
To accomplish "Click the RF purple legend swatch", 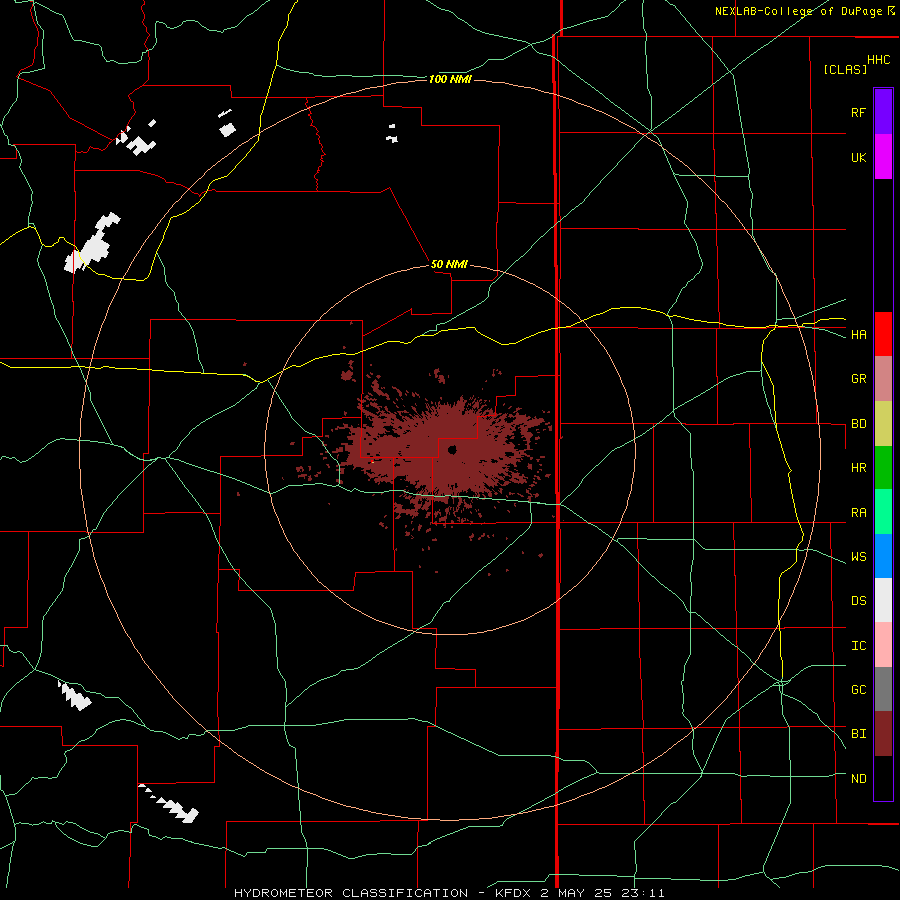I will (x=883, y=112).
